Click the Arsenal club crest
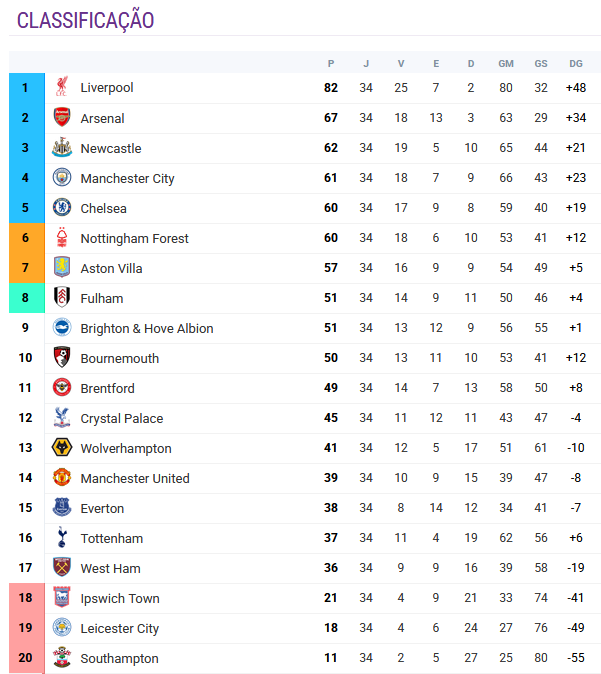Screen dimensions: 601x674 (x=62, y=117)
